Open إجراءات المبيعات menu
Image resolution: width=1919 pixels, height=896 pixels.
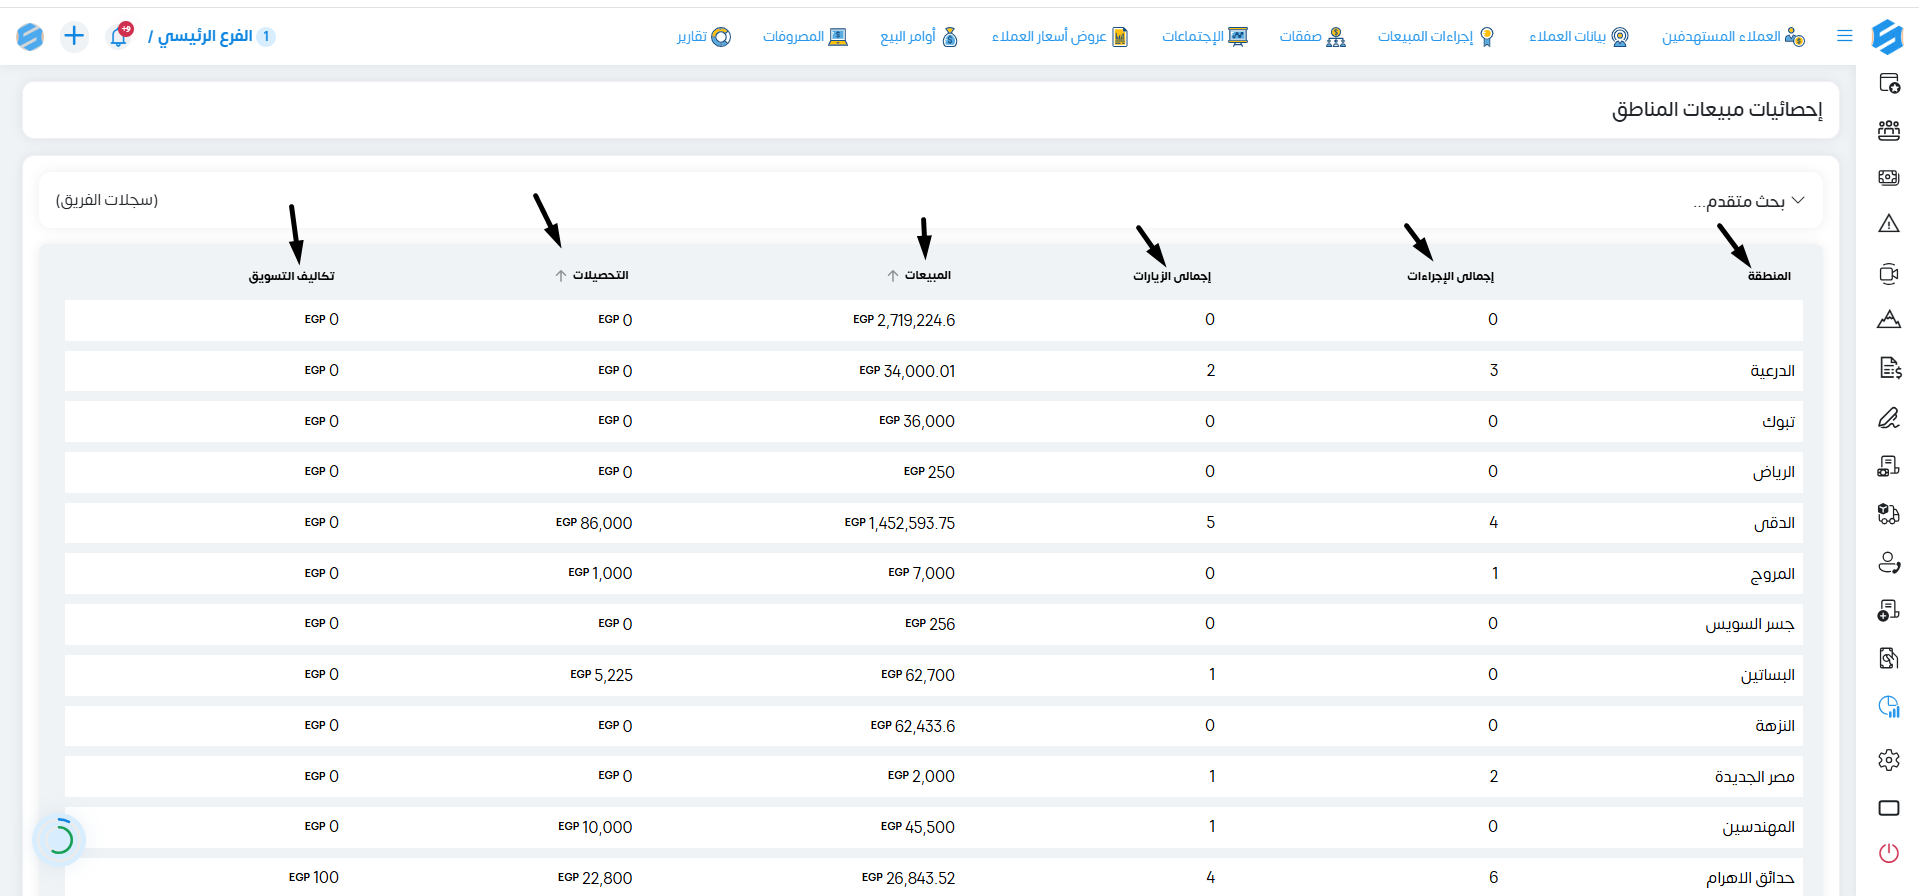point(1436,37)
